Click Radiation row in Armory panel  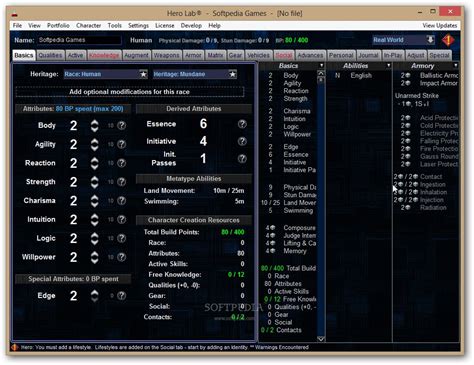tap(423, 208)
